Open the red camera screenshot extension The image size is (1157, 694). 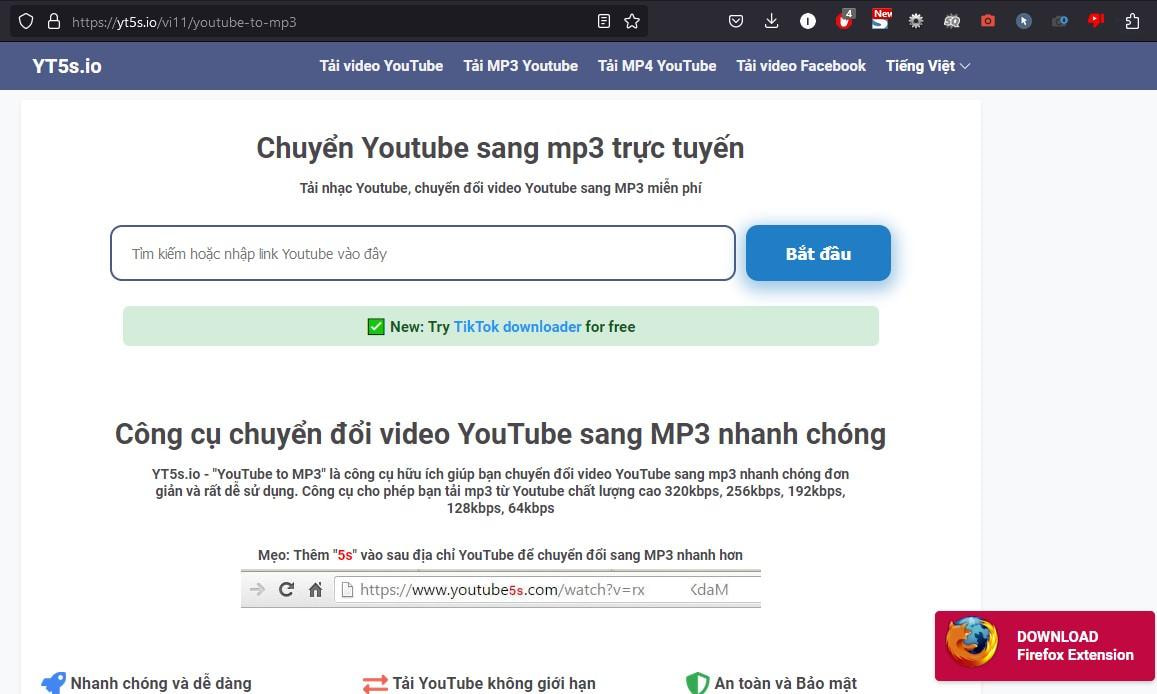click(x=988, y=21)
